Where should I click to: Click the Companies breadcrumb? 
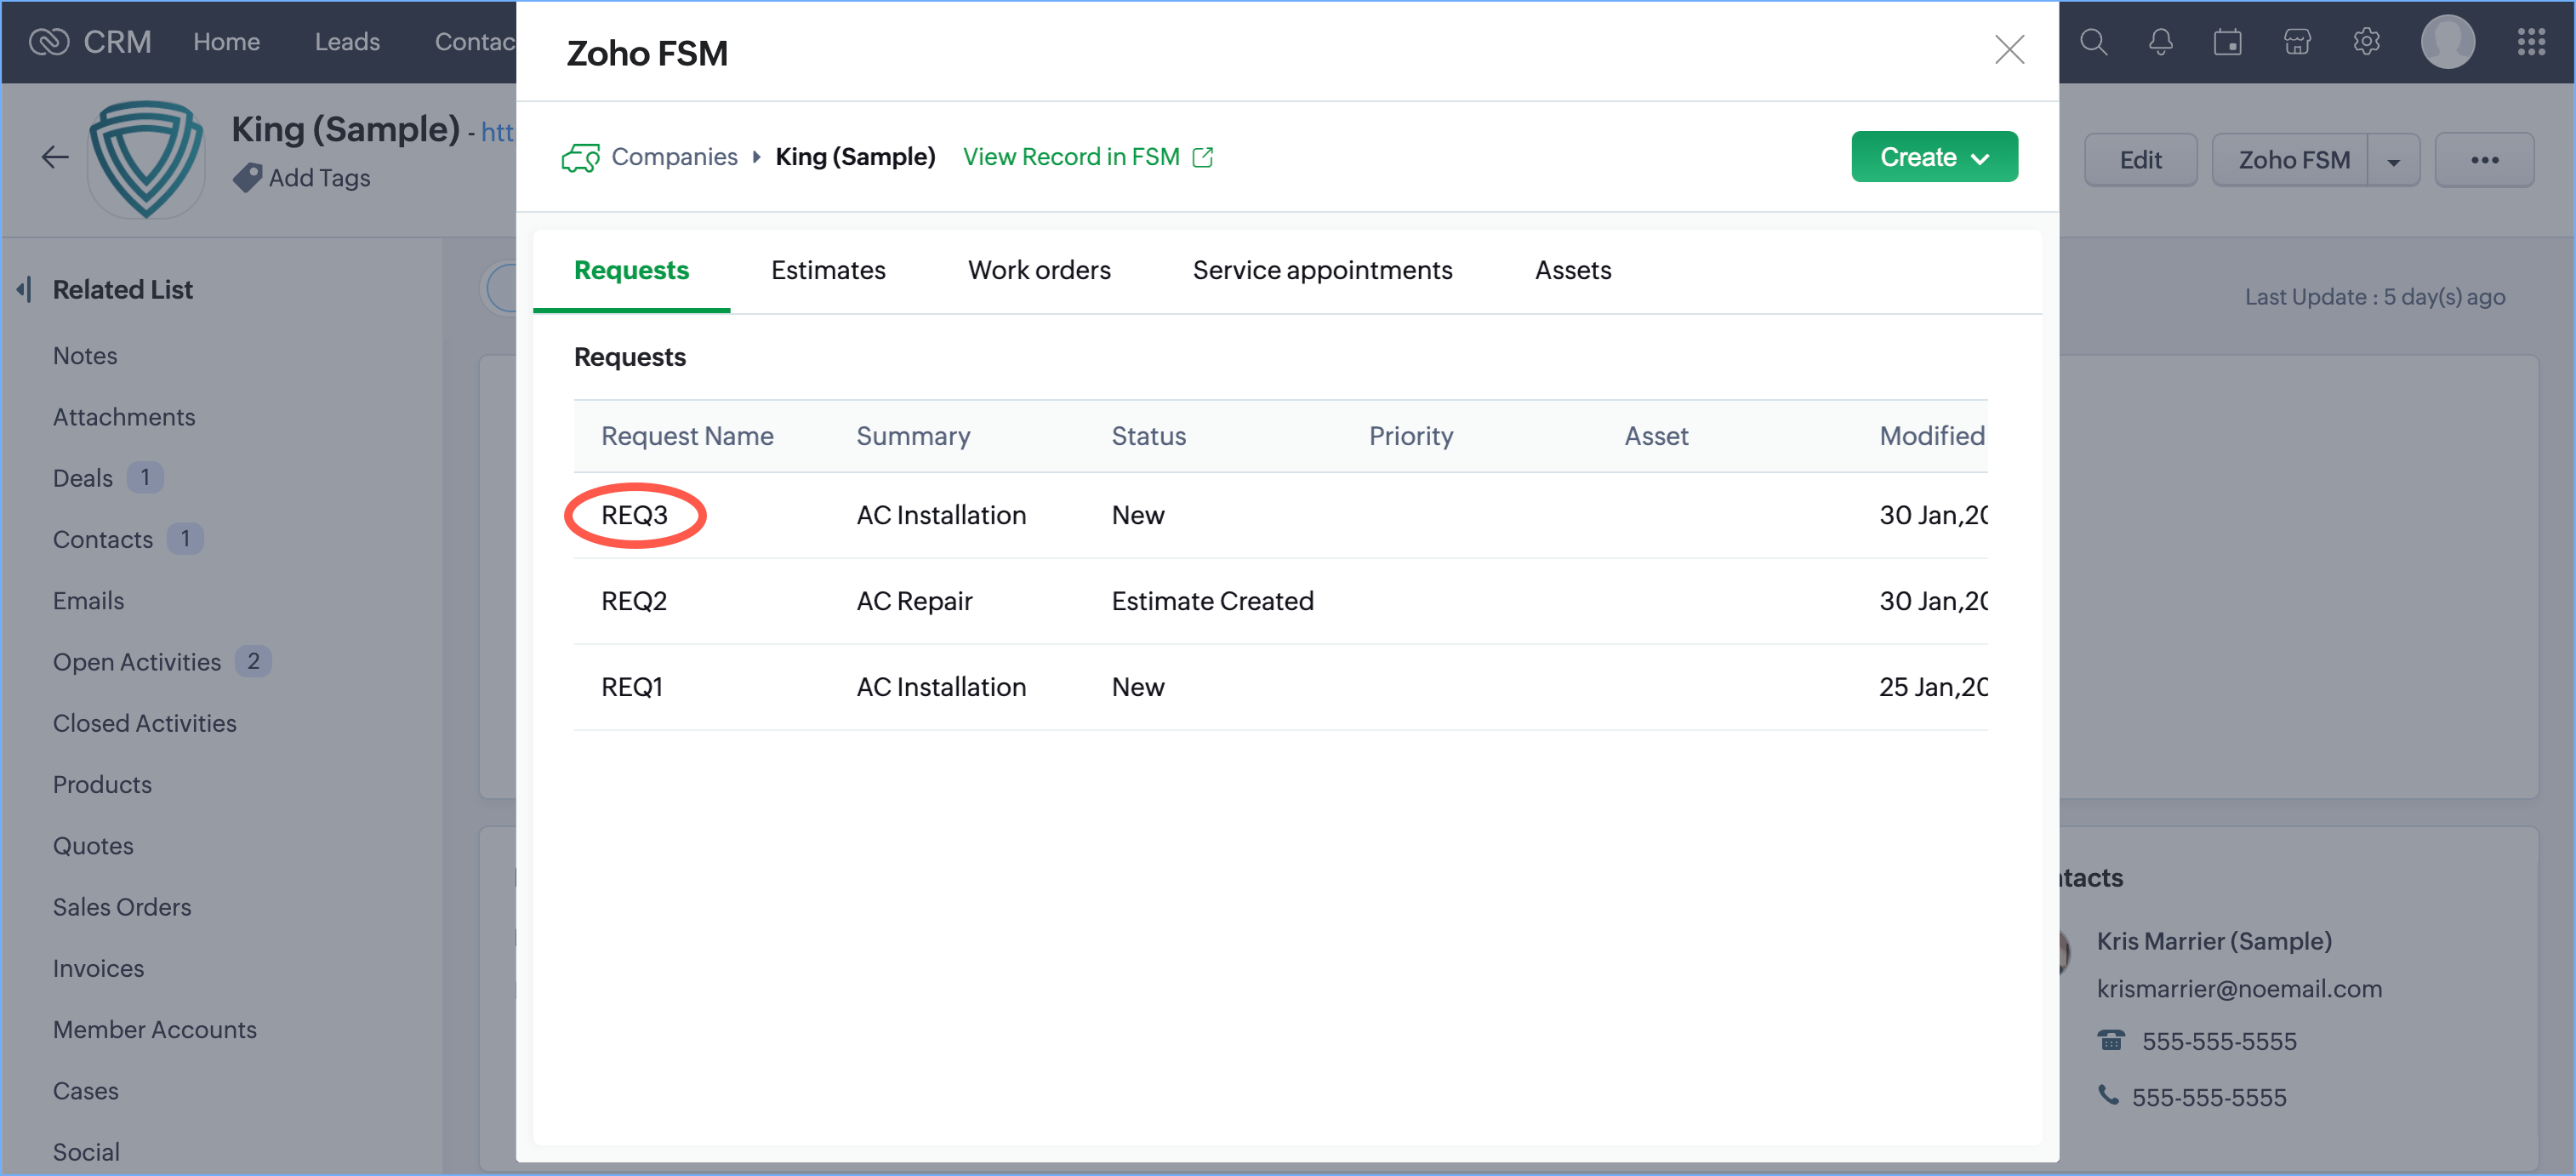click(x=673, y=157)
